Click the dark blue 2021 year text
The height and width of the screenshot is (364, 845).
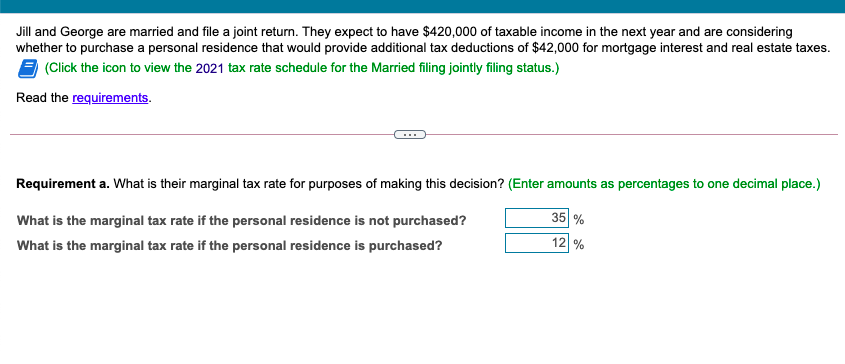[x=210, y=69]
